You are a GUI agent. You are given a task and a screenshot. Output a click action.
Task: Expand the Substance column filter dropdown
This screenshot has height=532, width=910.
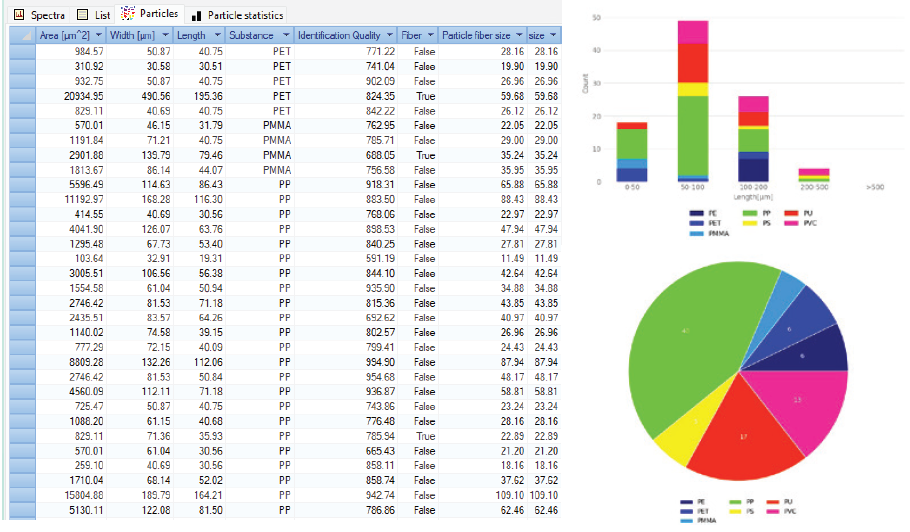pos(286,35)
